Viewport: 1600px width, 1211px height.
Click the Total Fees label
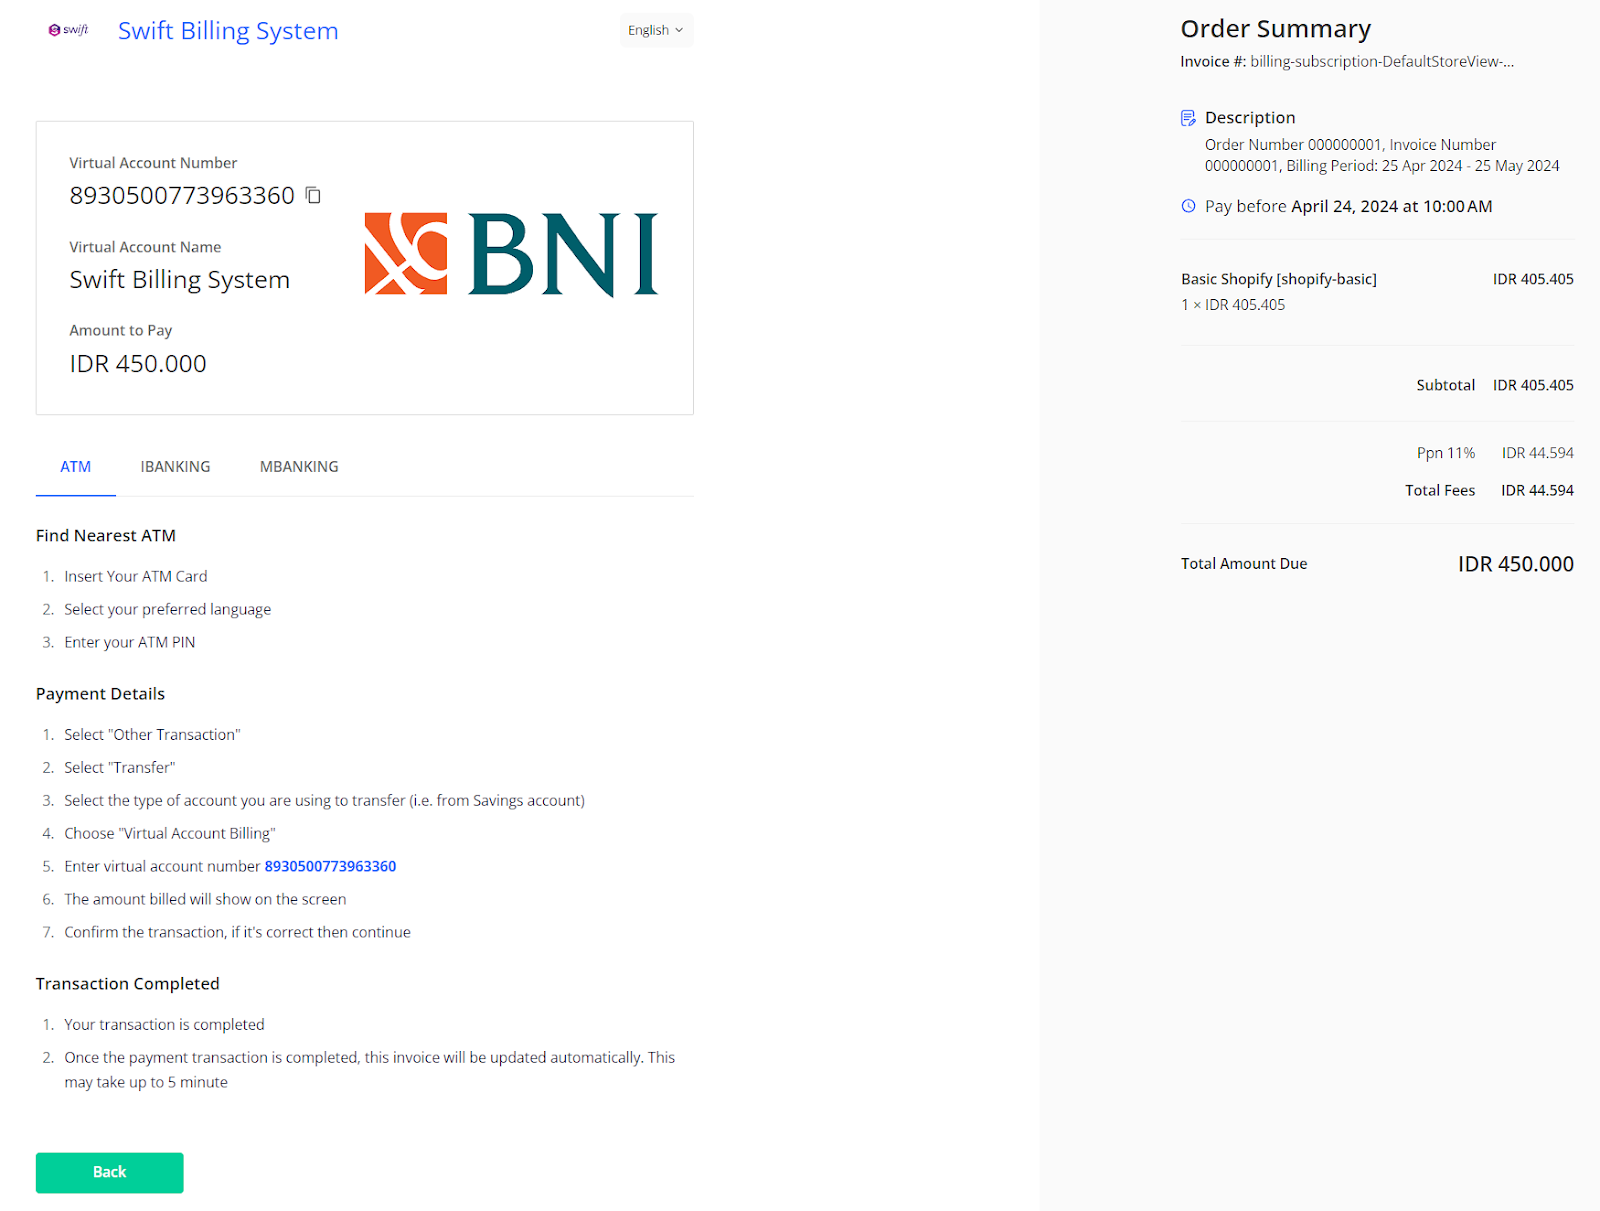[1440, 490]
